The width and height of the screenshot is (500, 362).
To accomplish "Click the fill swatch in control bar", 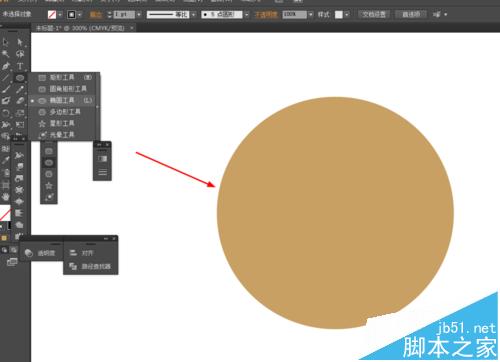I will pos(52,14).
